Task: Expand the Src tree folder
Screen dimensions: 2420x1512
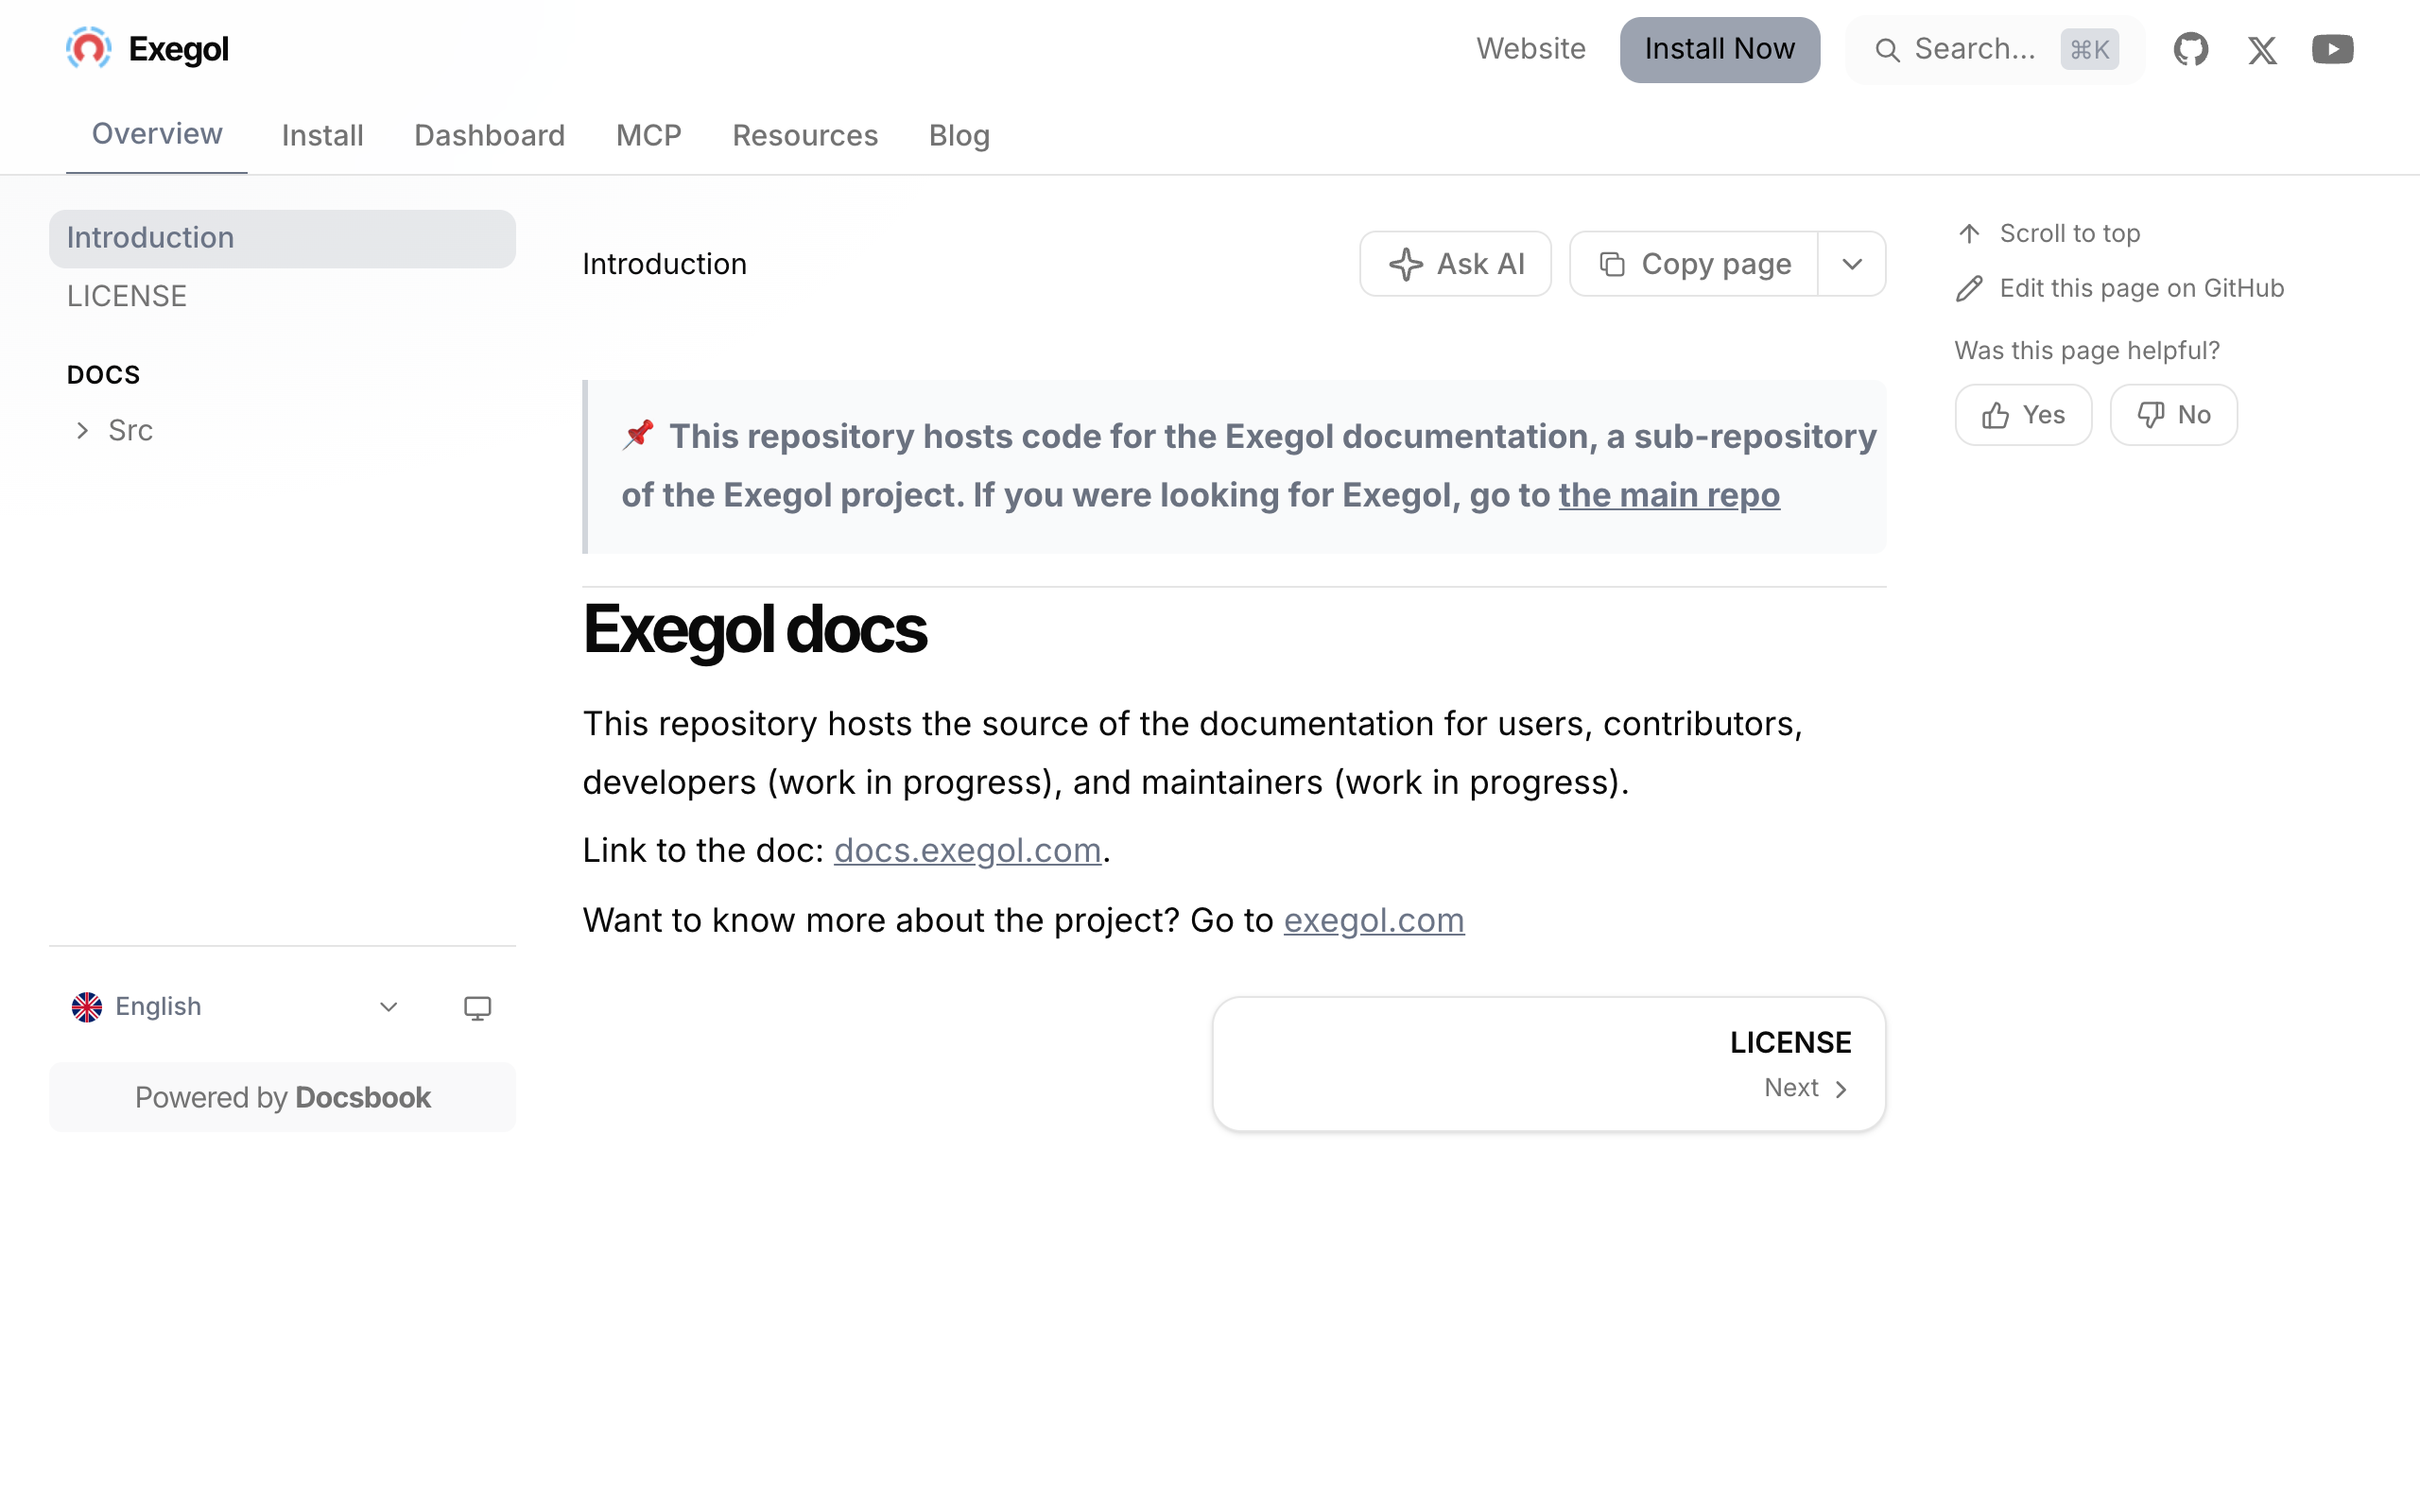Action: [x=83, y=430]
